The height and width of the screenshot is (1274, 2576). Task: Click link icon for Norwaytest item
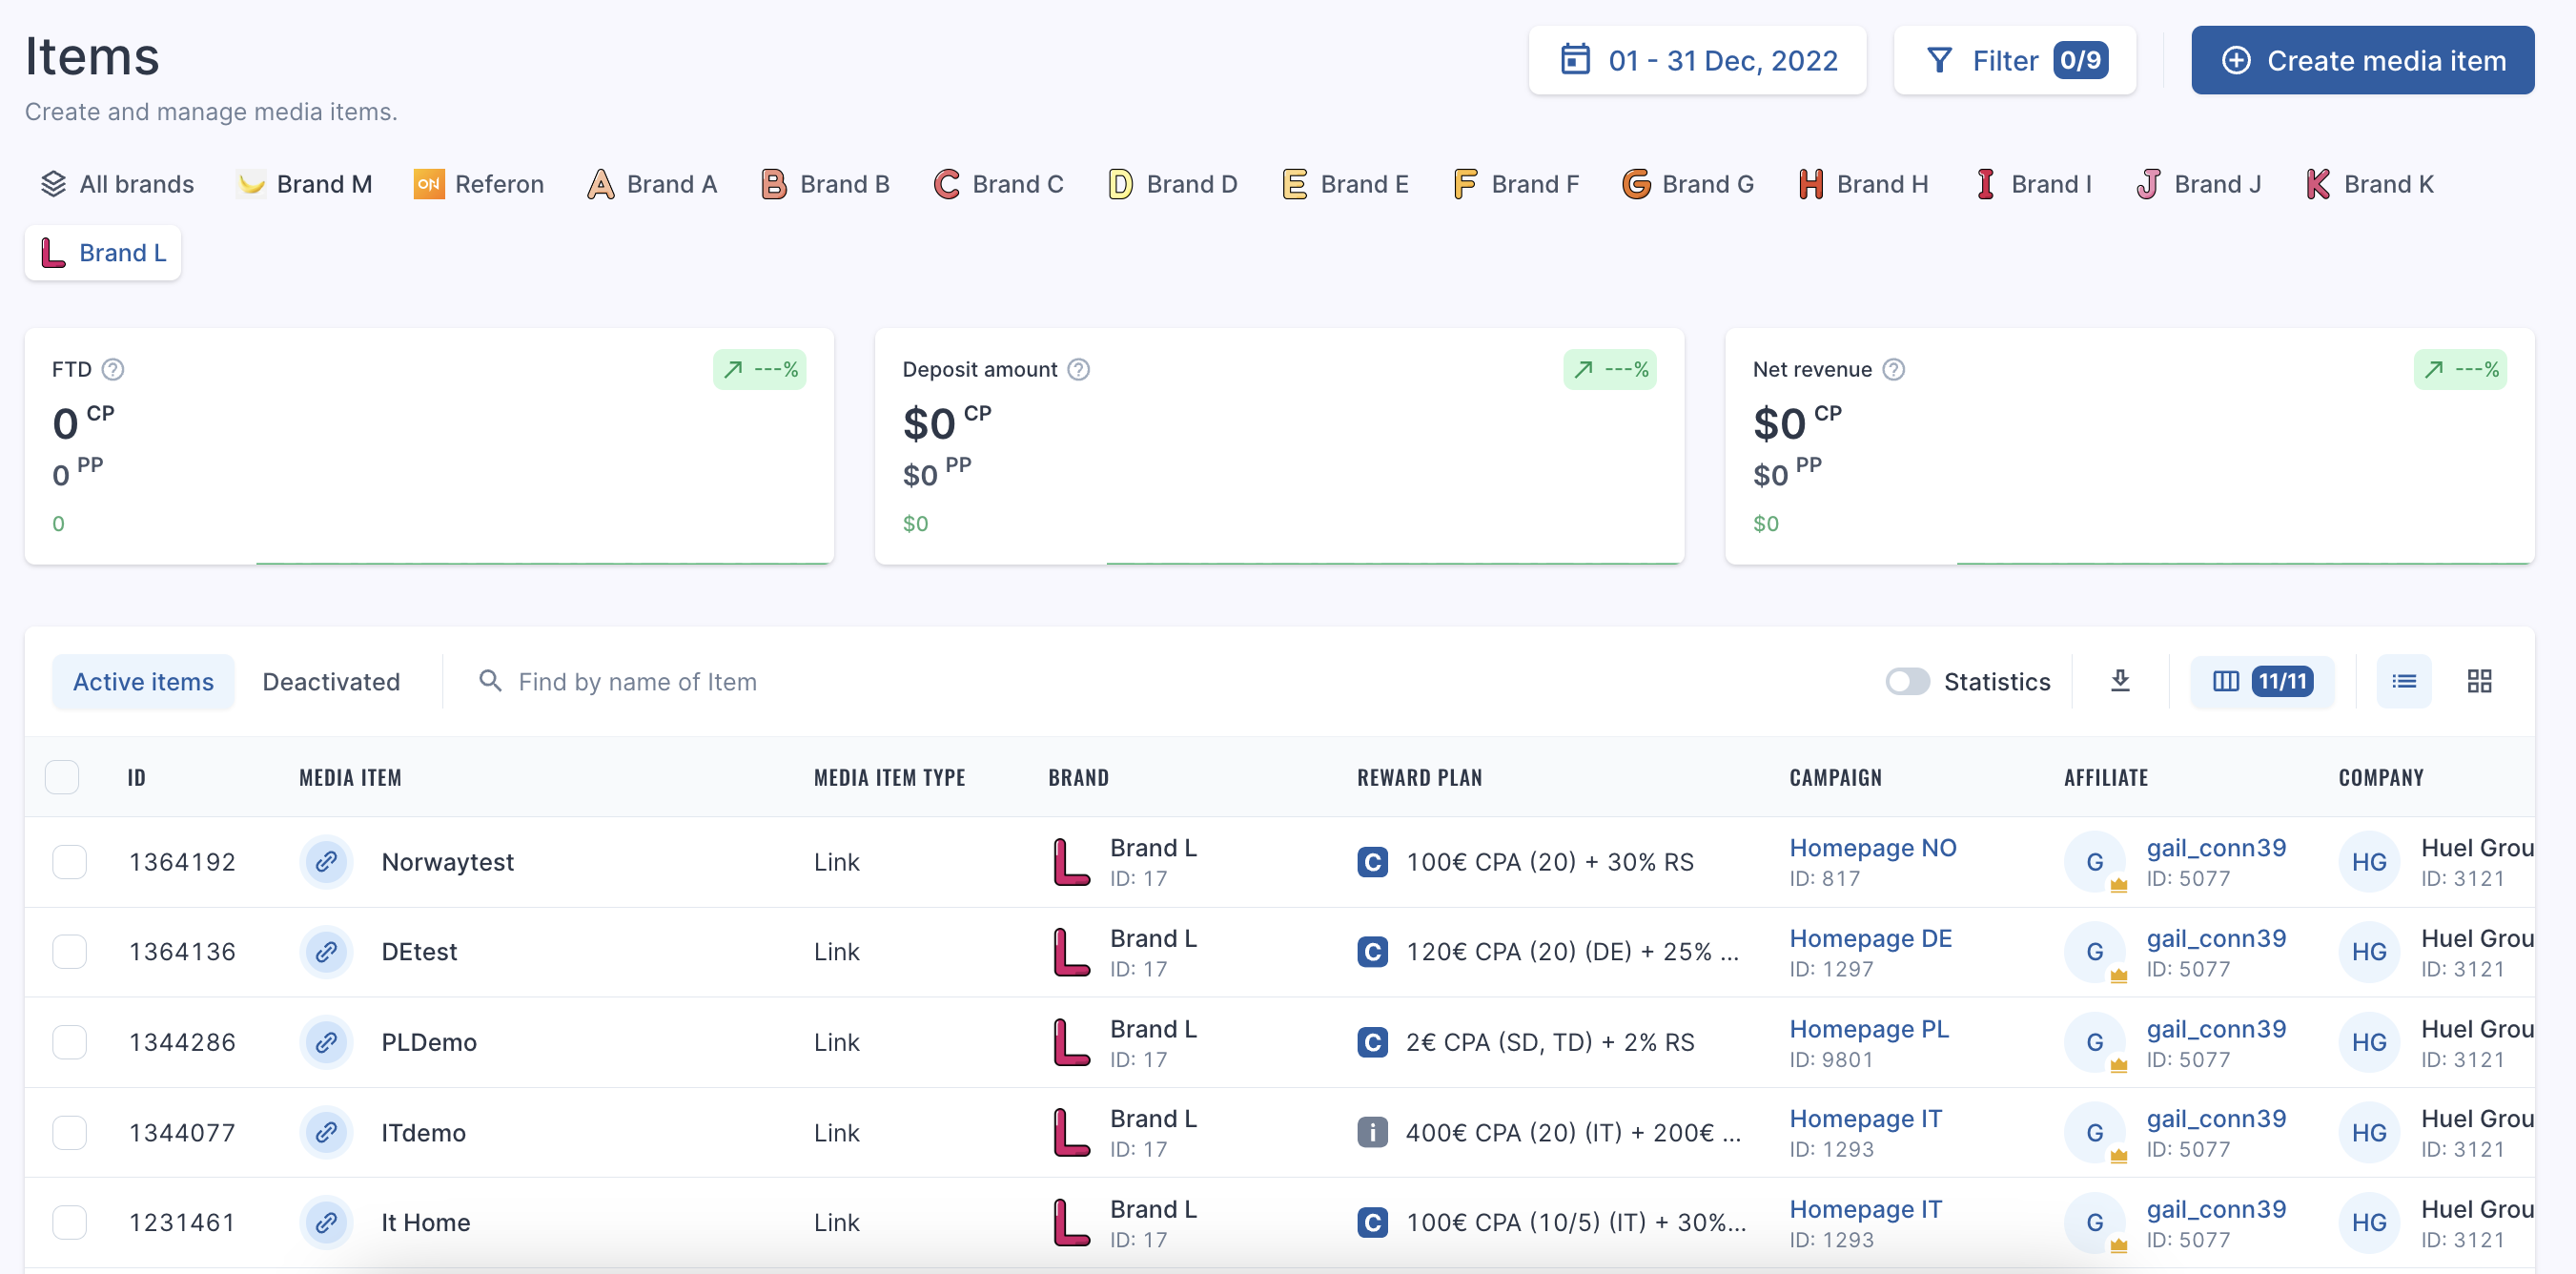[x=326, y=861]
